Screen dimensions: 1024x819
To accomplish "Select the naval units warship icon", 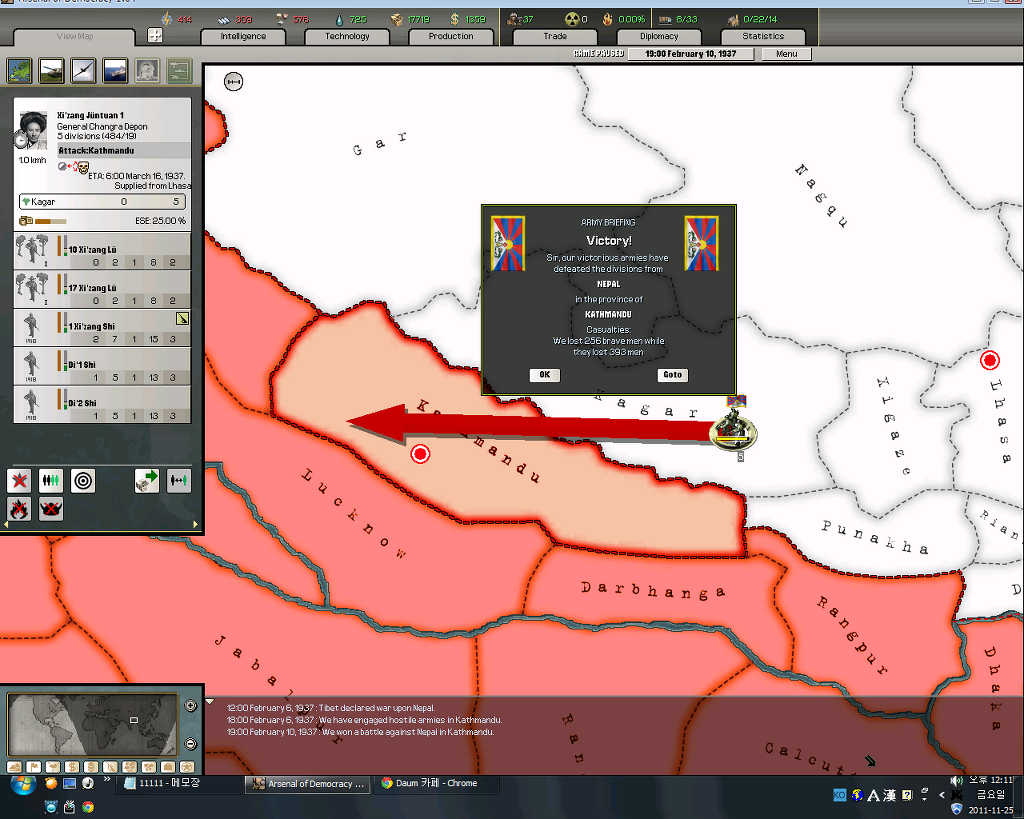I will [115, 71].
